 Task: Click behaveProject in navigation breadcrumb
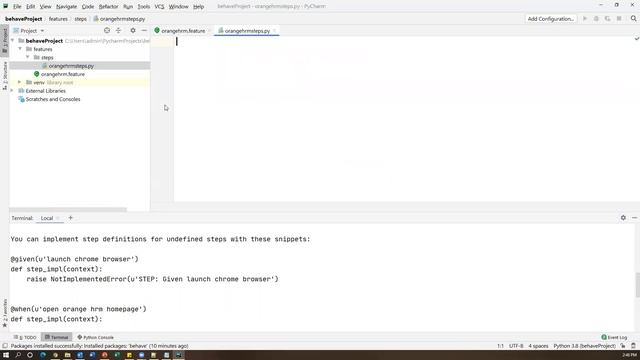click(x=24, y=19)
